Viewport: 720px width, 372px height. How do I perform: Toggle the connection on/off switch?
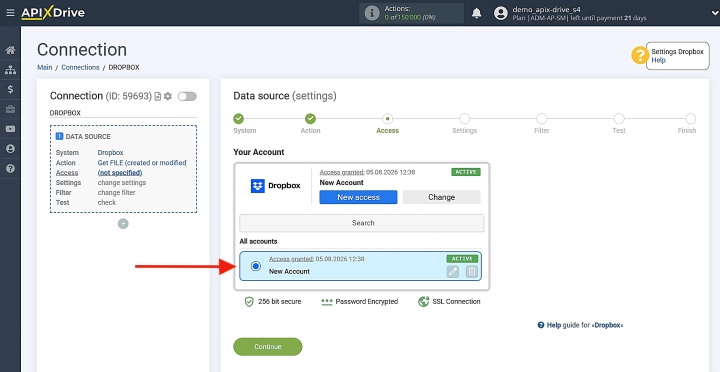coord(187,96)
